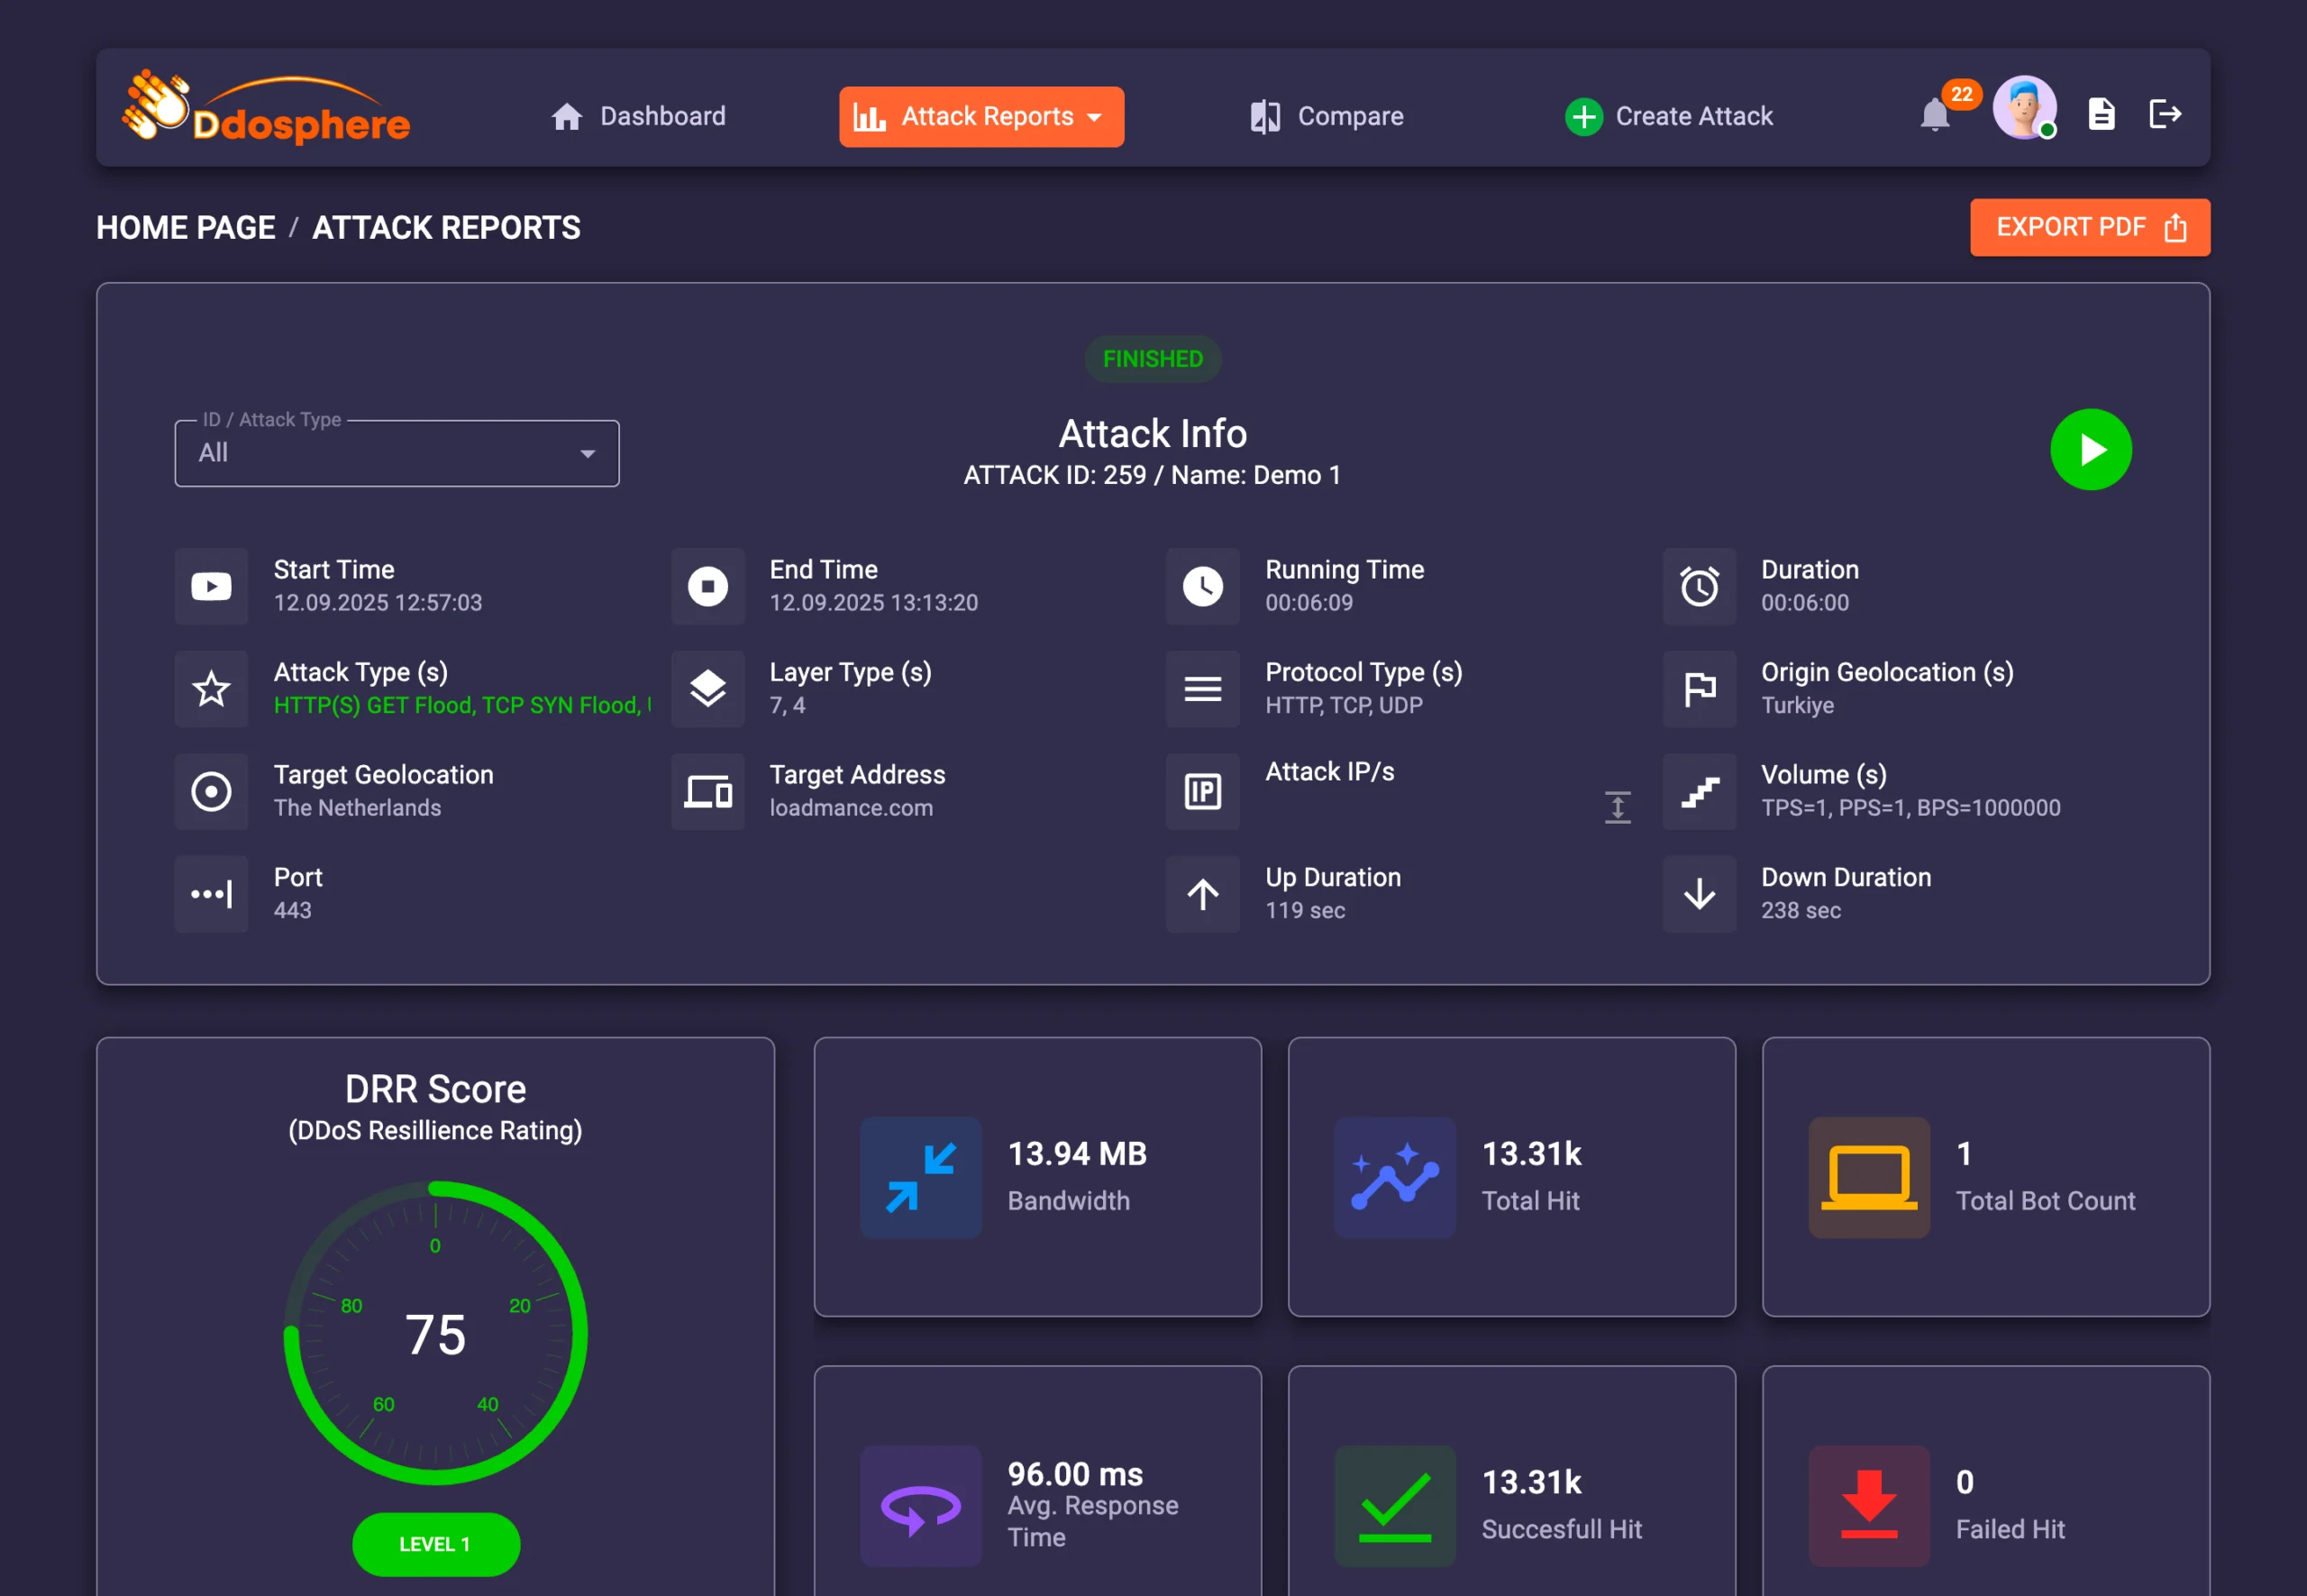Viewport: 2307px width, 1596px height.
Task: Click the Ddosphere logo
Action: (x=266, y=108)
